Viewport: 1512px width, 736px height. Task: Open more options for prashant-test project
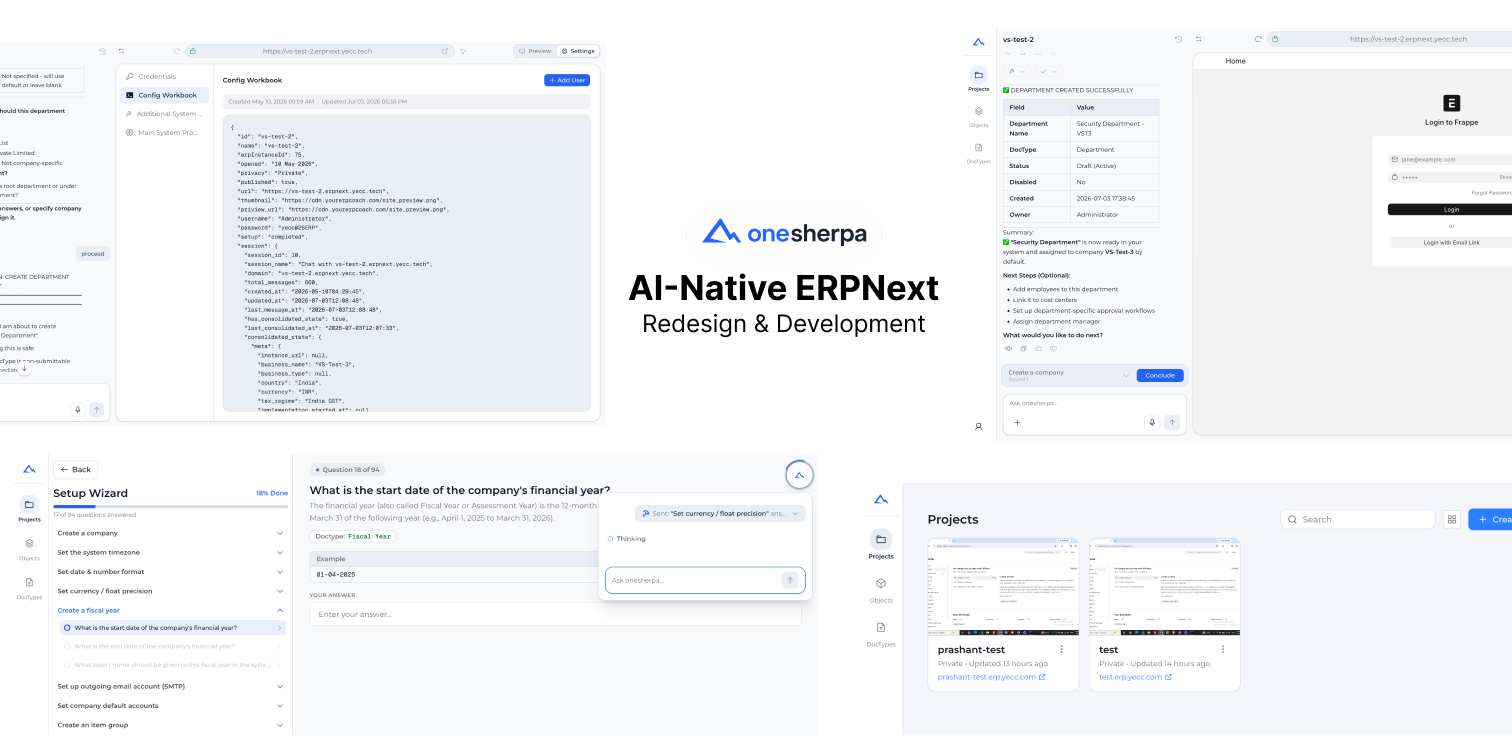(1062, 649)
